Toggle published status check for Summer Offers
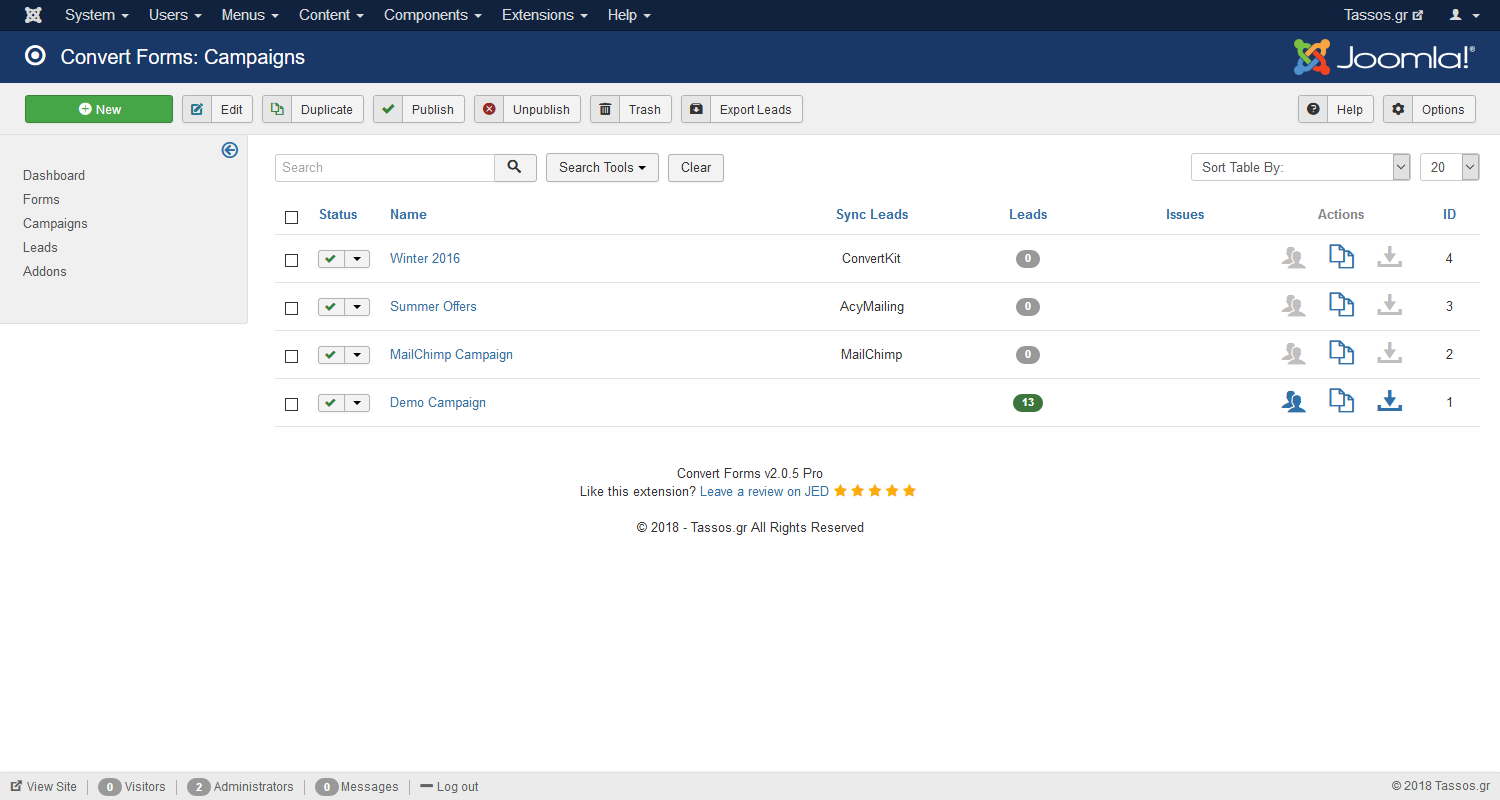The image size is (1500, 800). point(331,307)
